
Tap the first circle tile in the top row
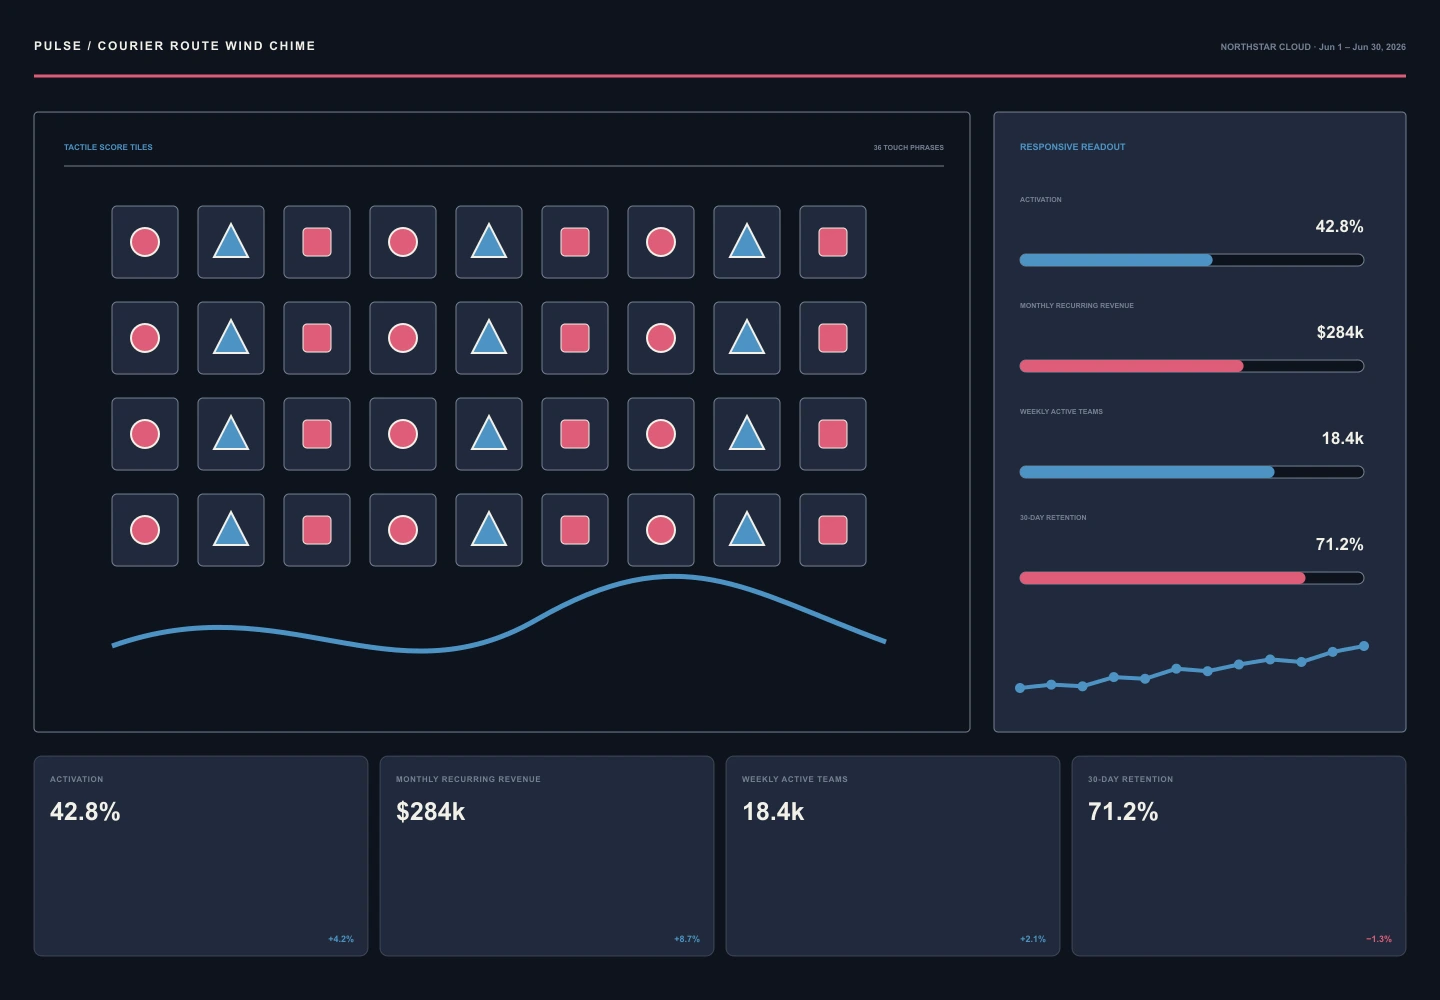coord(145,242)
